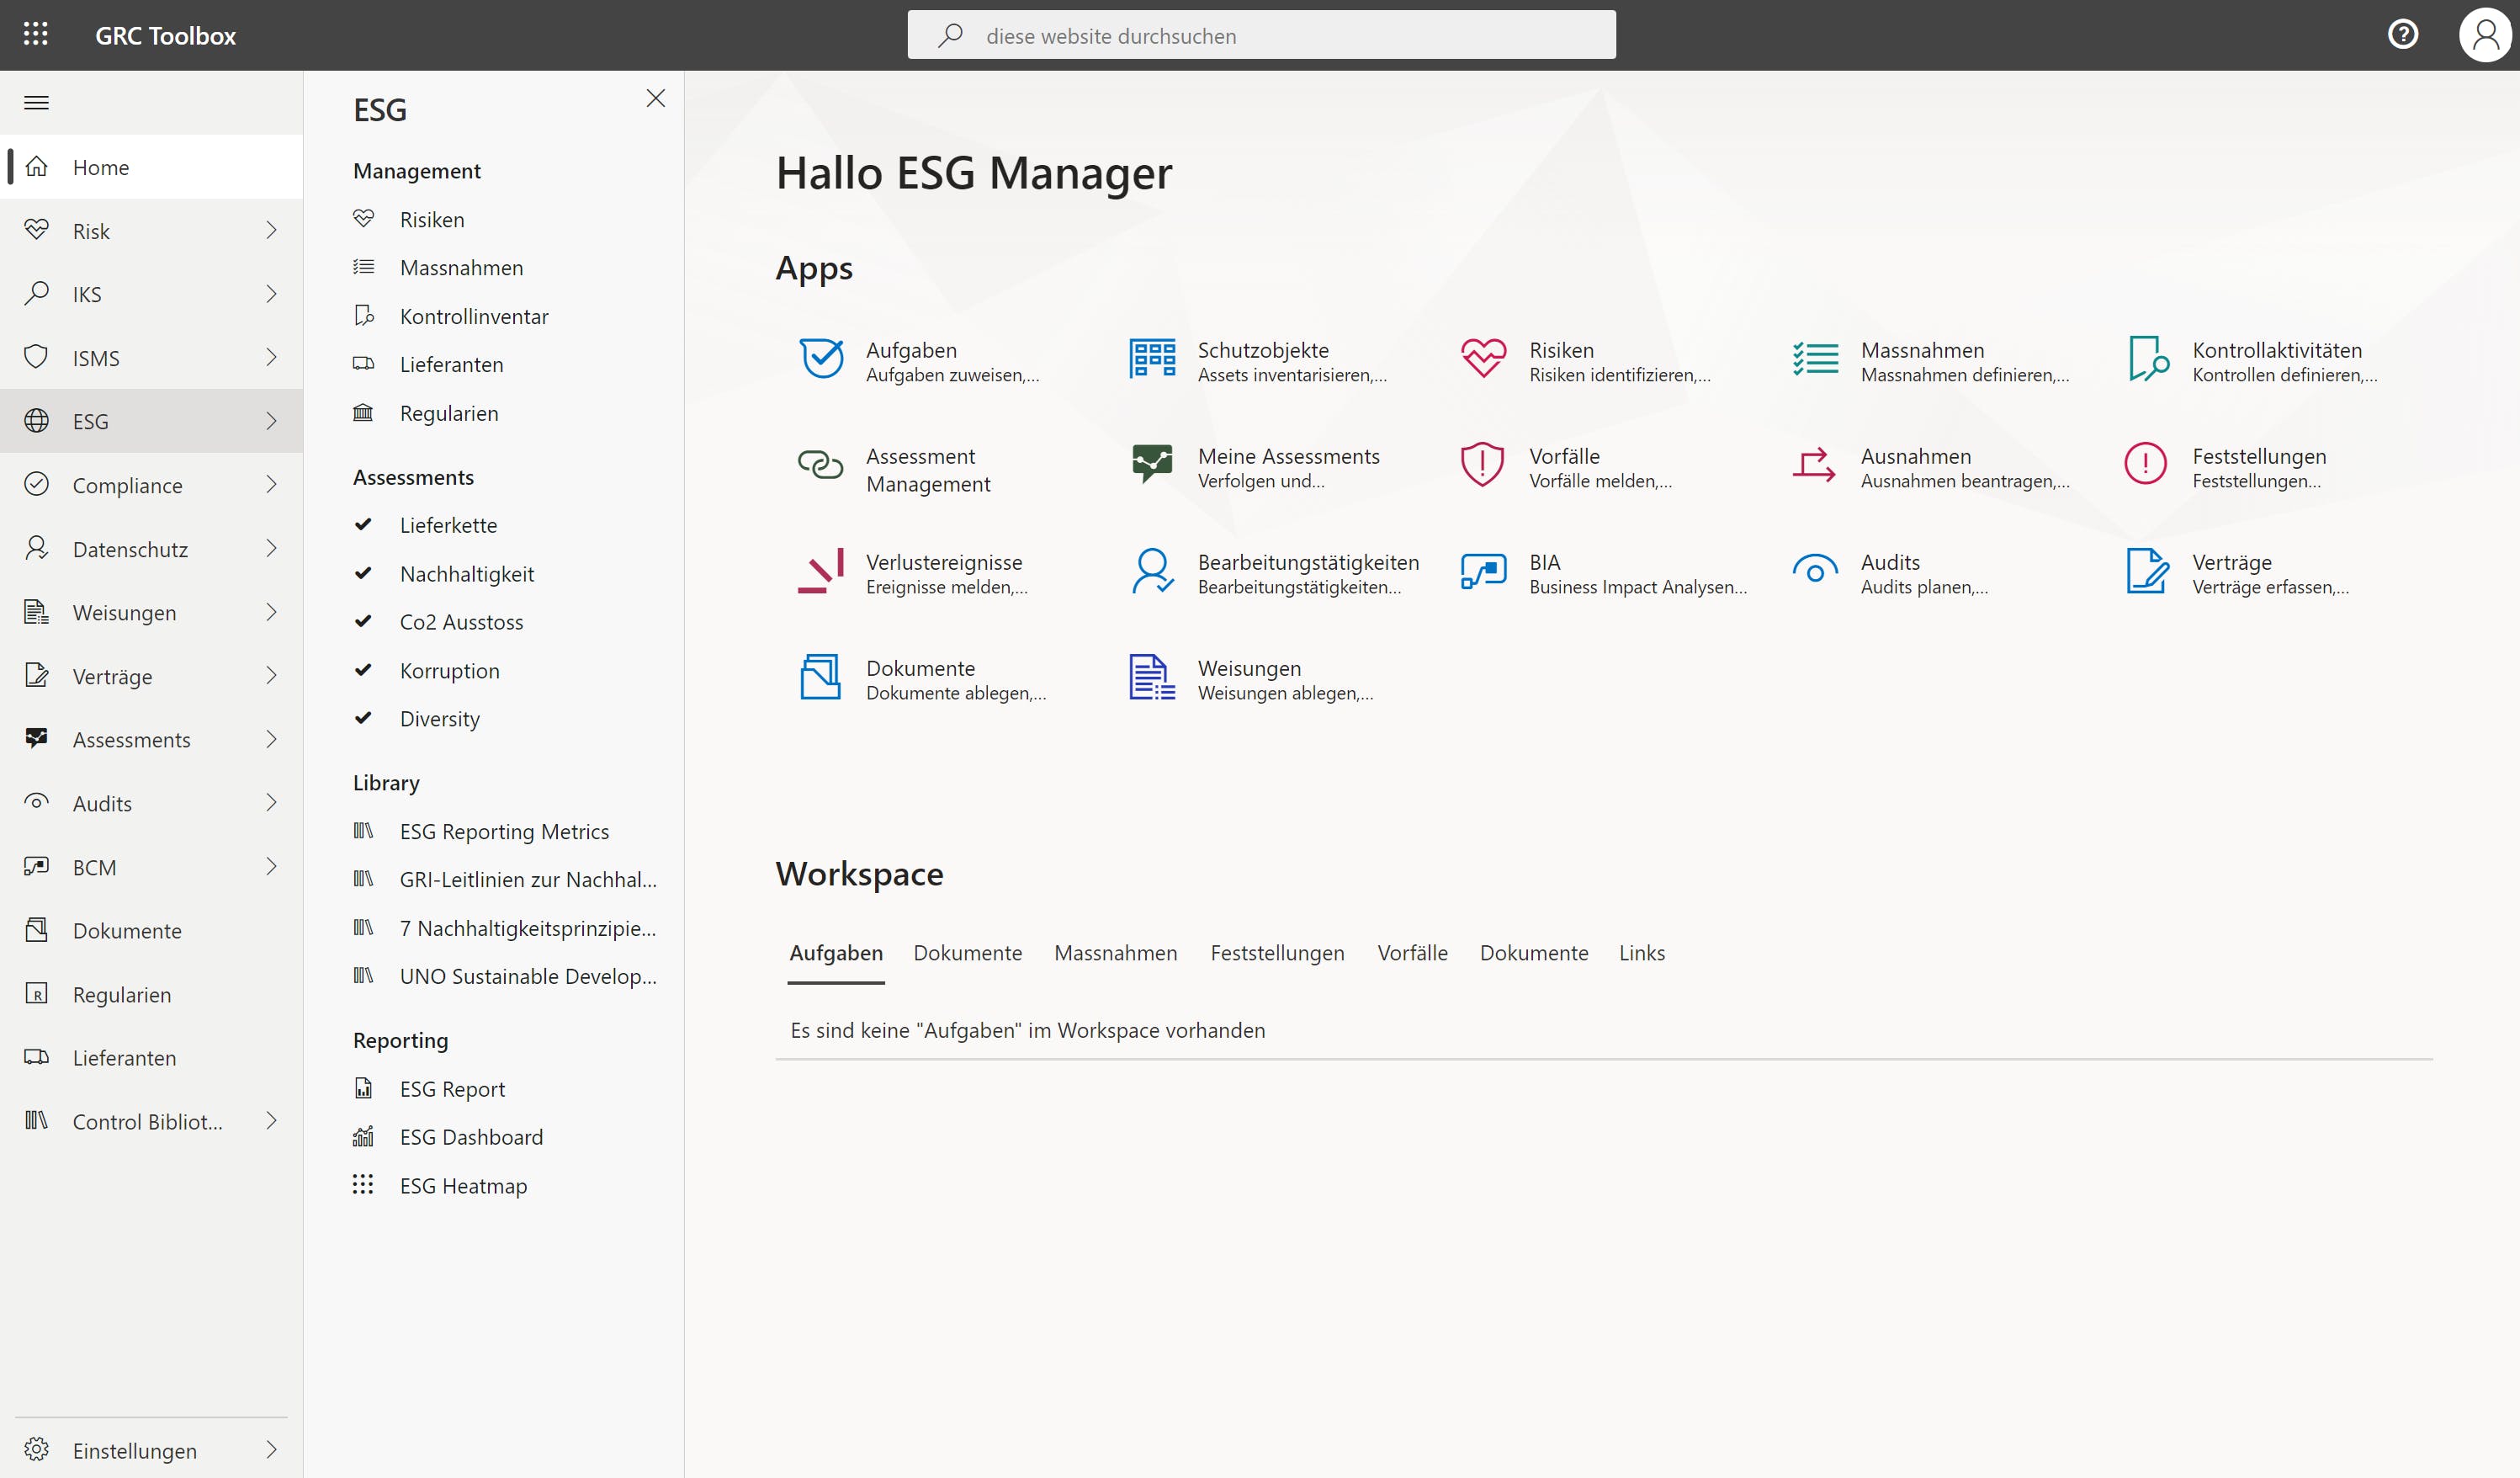Screen dimensions: 2520x1478
Task: Open the BIA app icon
Action: [1482, 571]
